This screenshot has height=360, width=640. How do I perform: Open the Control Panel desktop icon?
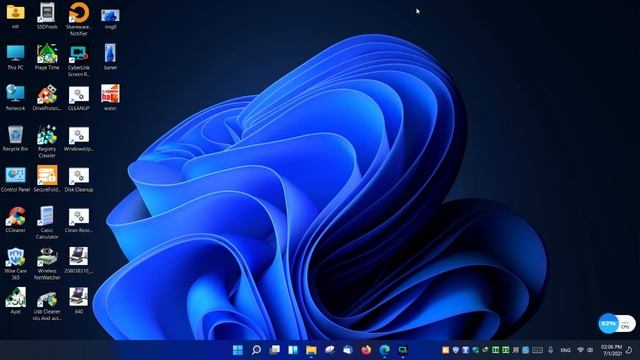coord(16,179)
